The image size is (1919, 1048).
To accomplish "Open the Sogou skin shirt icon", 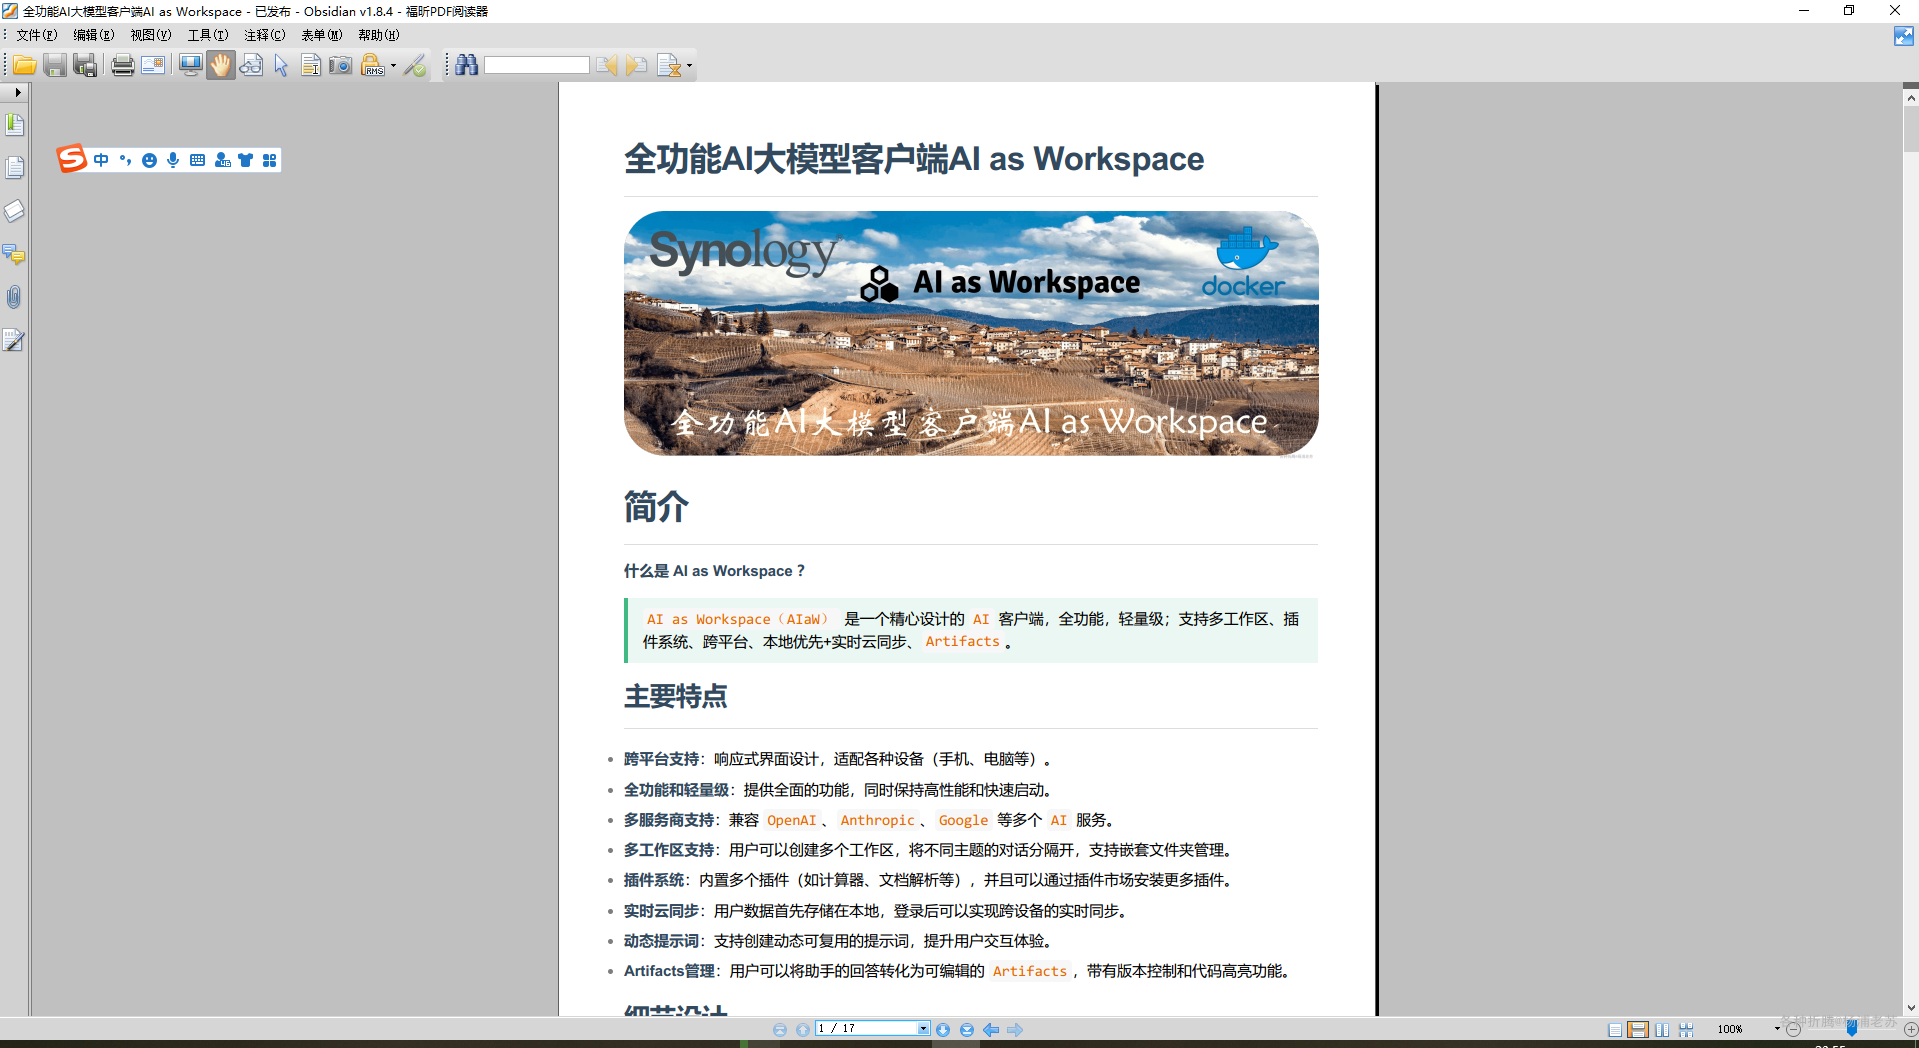I will (246, 160).
